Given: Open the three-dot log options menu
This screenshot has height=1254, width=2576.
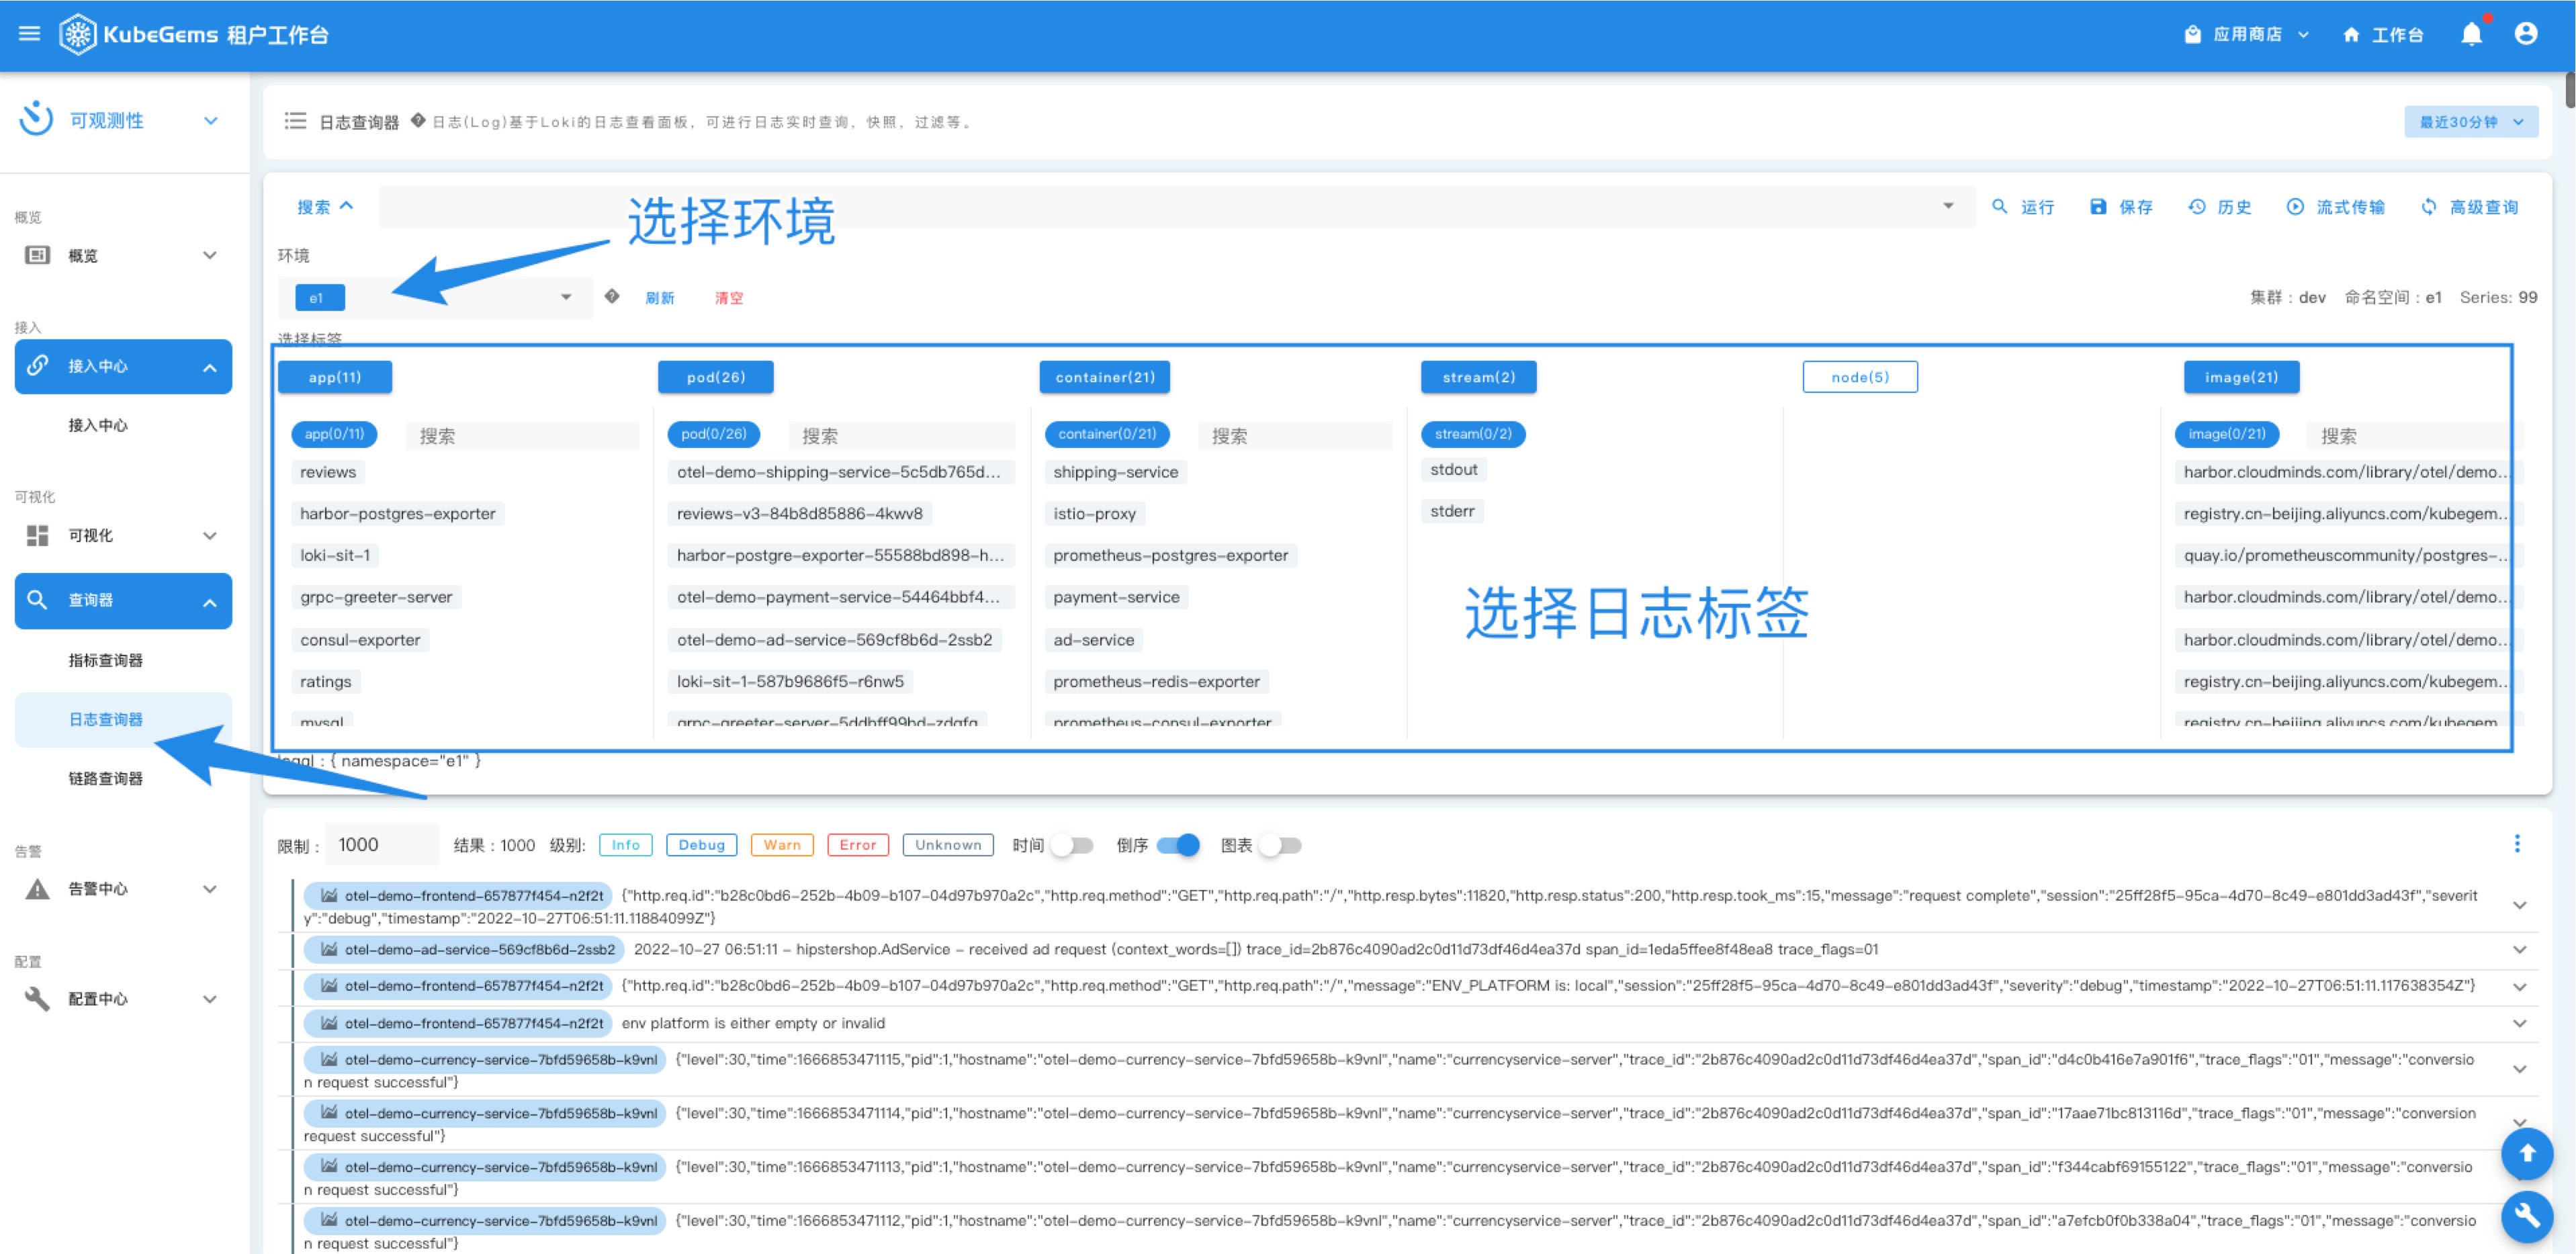Looking at the screenshot, I should click(x=2516, y=843).
